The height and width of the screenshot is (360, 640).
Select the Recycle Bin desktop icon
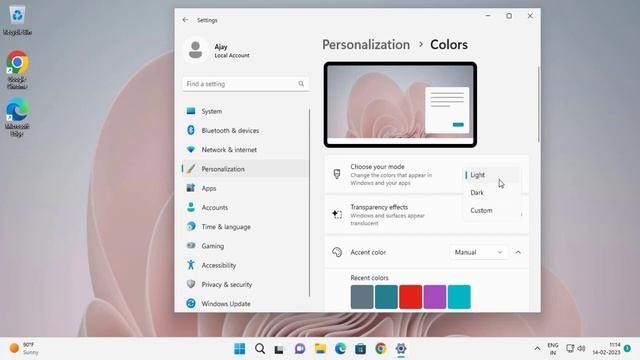17,21
